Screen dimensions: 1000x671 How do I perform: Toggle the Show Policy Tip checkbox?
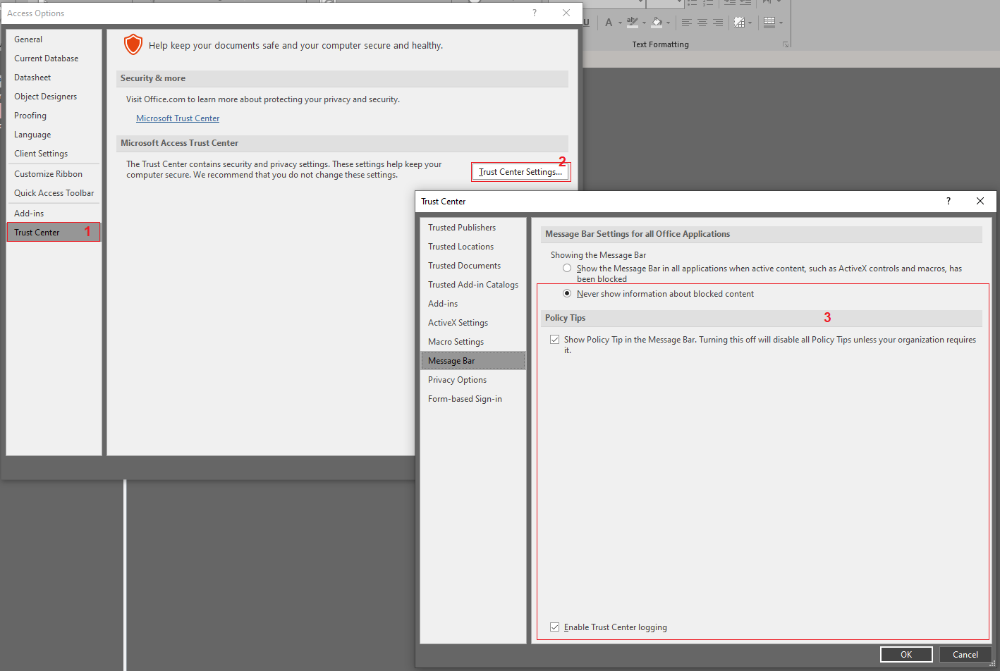click(555, 339)
